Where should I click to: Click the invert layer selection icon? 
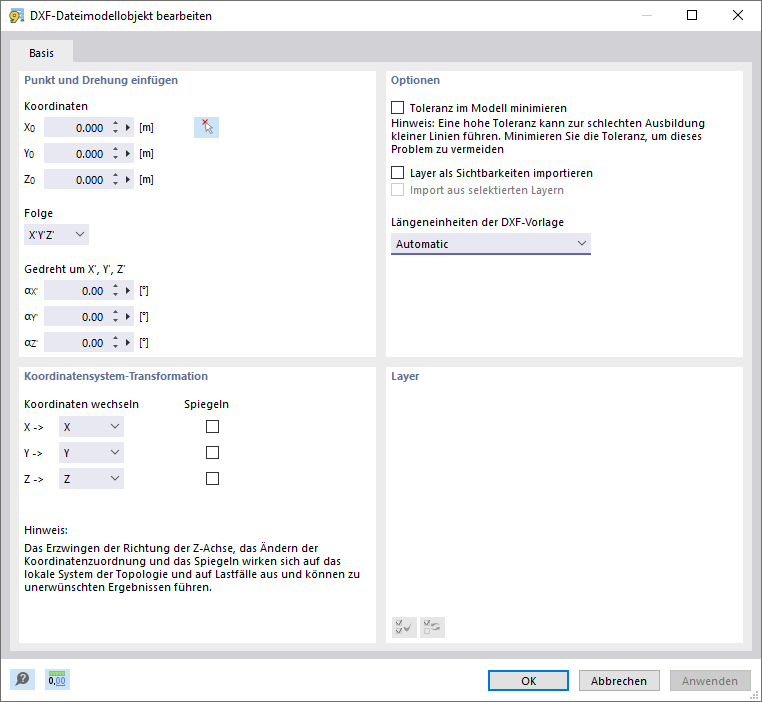click(x=432, y=627)
